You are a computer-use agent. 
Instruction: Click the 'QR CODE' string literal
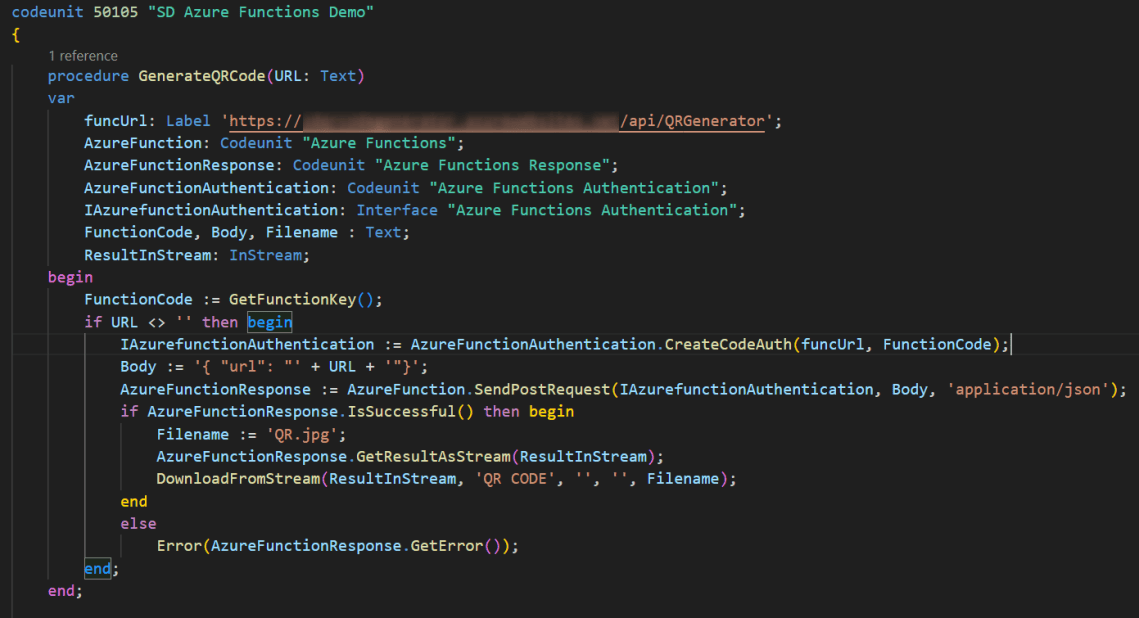[514, 479]
